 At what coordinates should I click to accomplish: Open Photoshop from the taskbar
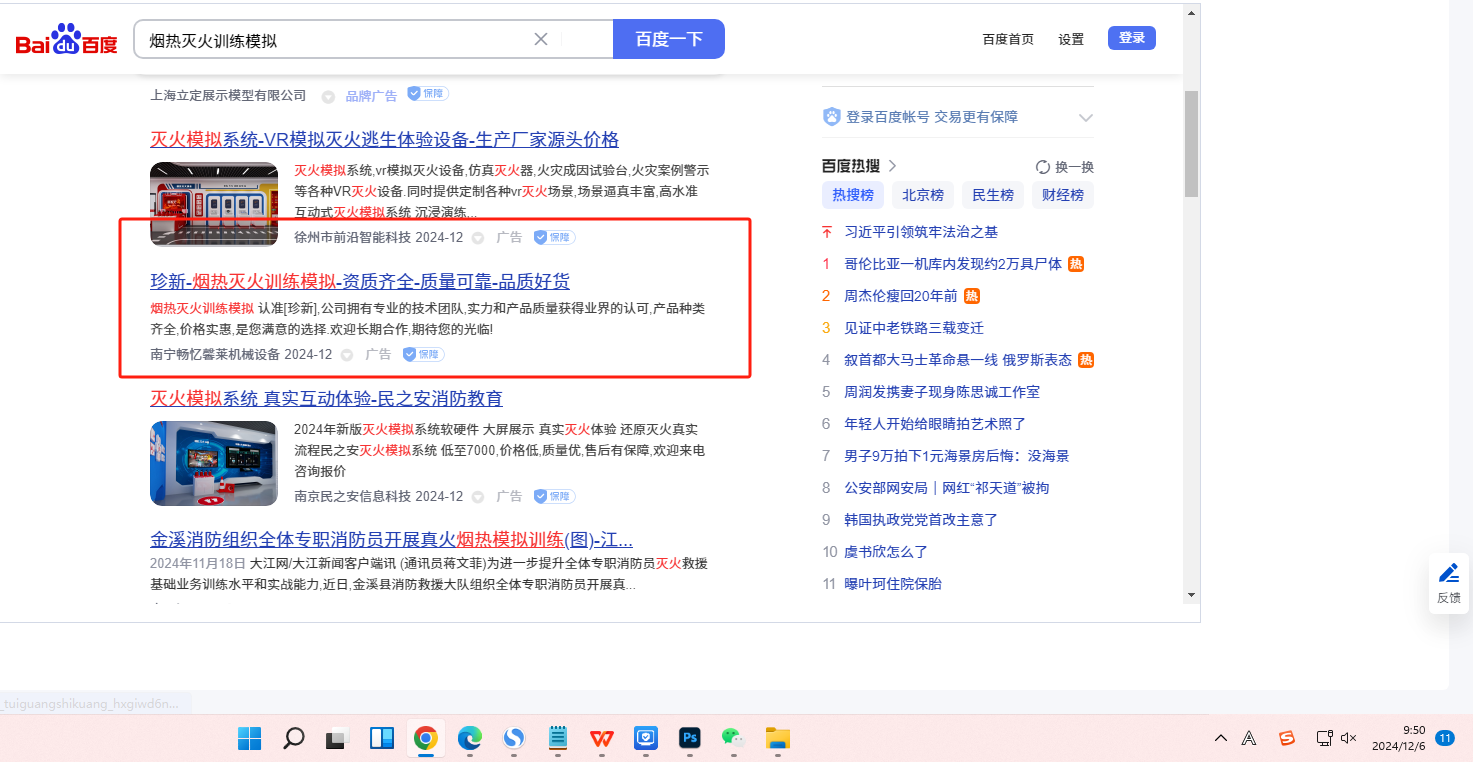pyautogui.click(x=689, y=738)
